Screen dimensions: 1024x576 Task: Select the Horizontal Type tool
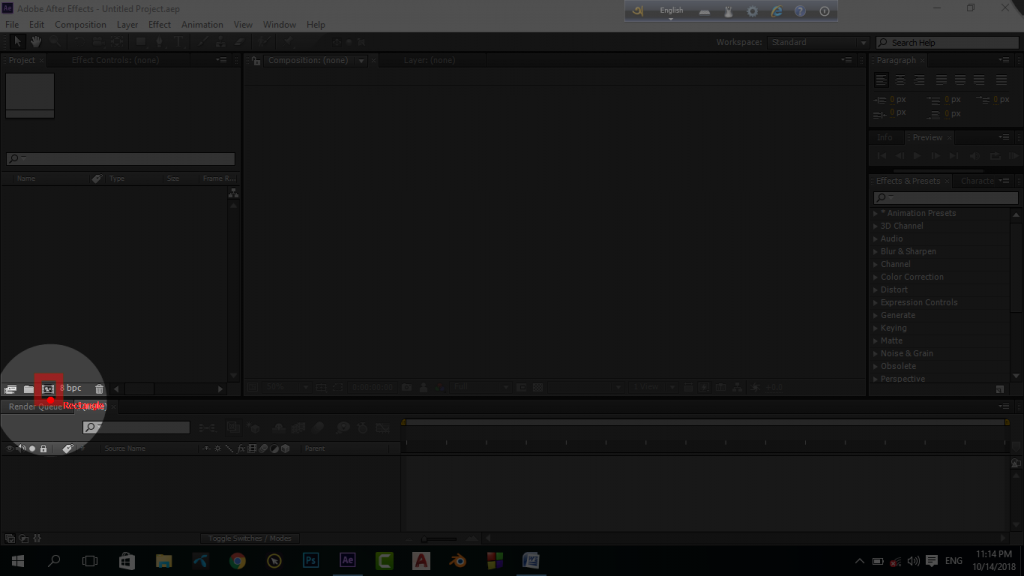[x=178, y=42]
